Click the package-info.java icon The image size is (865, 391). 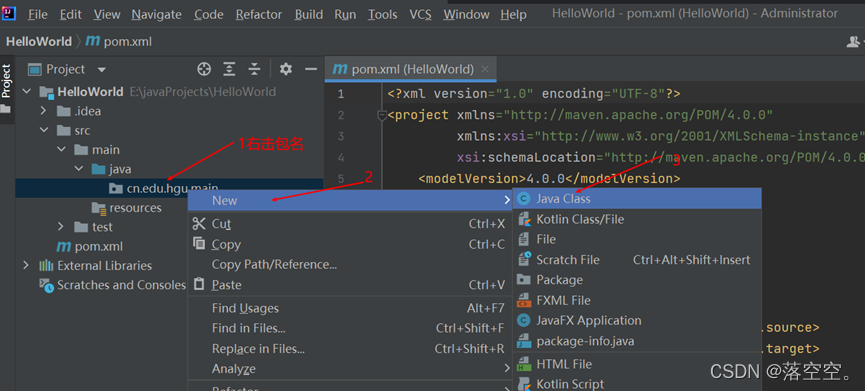tap(524, 341)
